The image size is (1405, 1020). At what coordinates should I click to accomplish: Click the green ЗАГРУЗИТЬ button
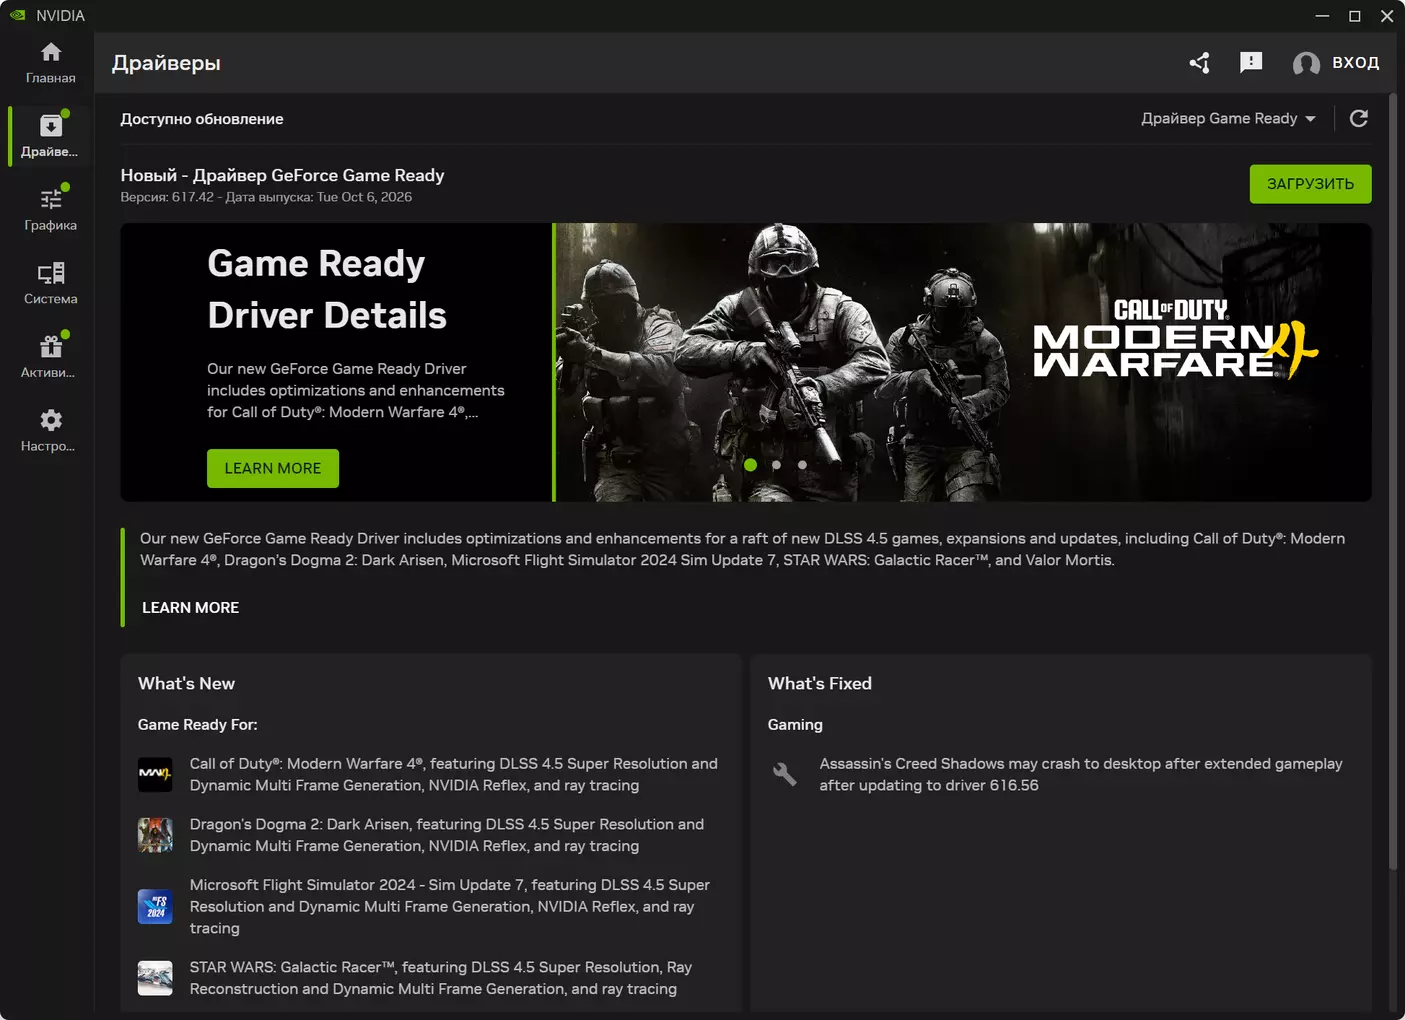(1310, 184)
